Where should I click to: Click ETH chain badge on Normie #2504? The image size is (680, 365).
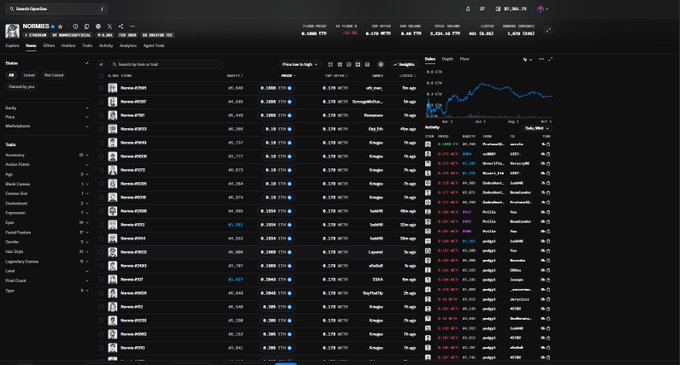[x=290, y=88]
